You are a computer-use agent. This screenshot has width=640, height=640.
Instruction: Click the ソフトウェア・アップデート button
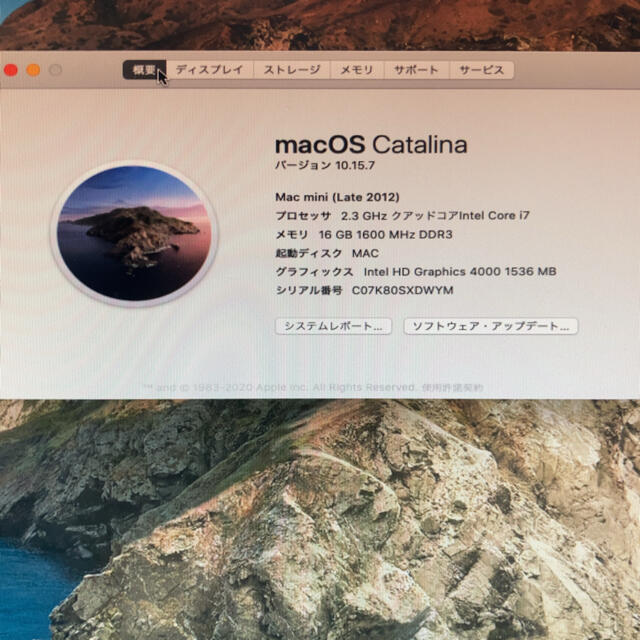point(491,326)
